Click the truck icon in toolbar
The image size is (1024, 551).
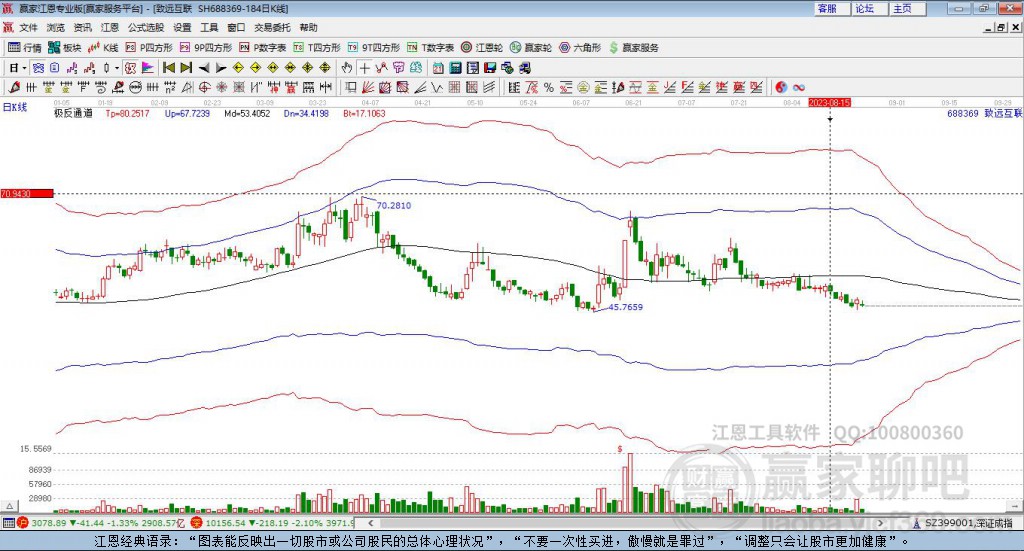(524, 68)
